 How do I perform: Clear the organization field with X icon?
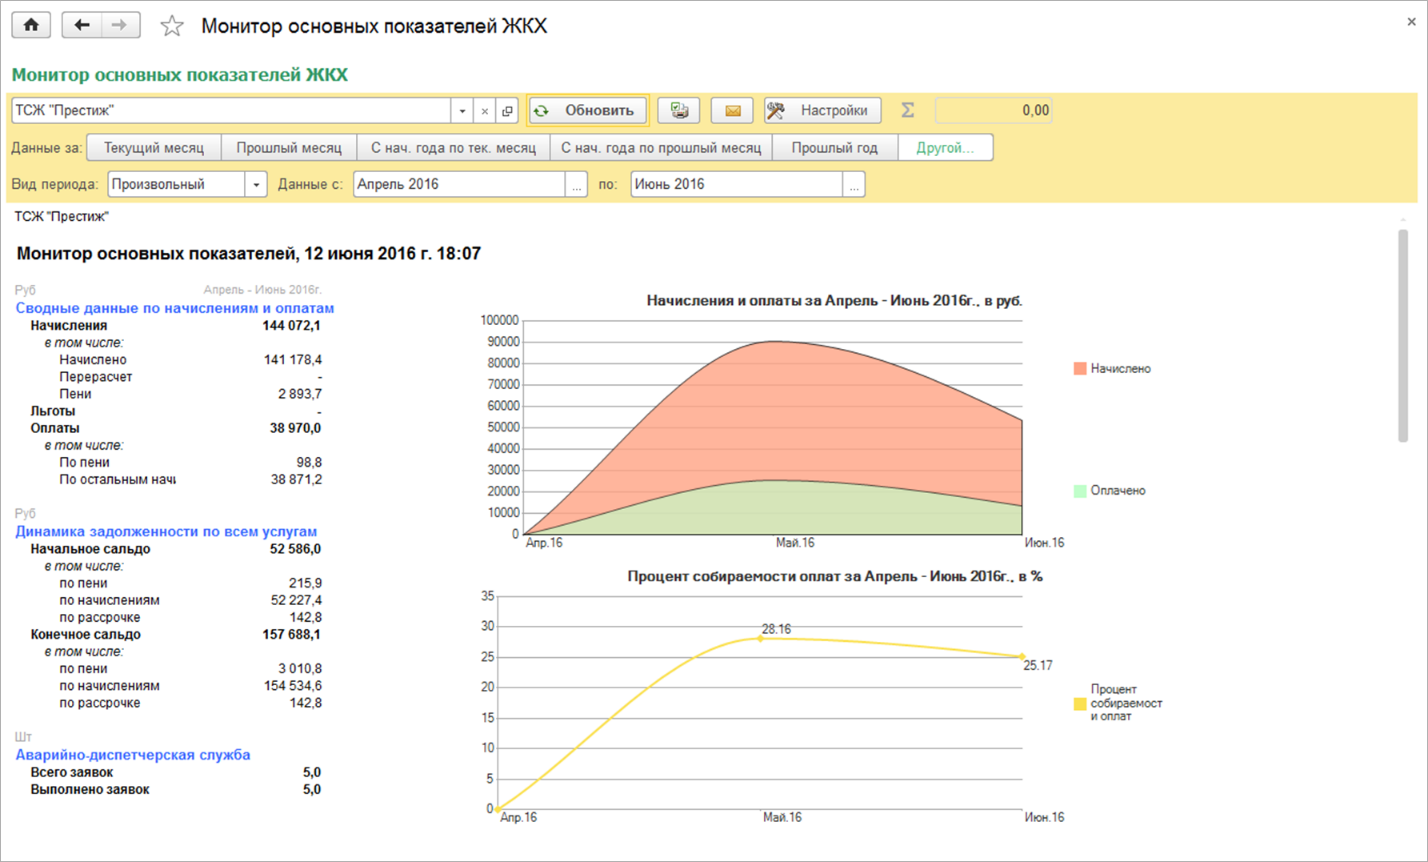(484, 111)
